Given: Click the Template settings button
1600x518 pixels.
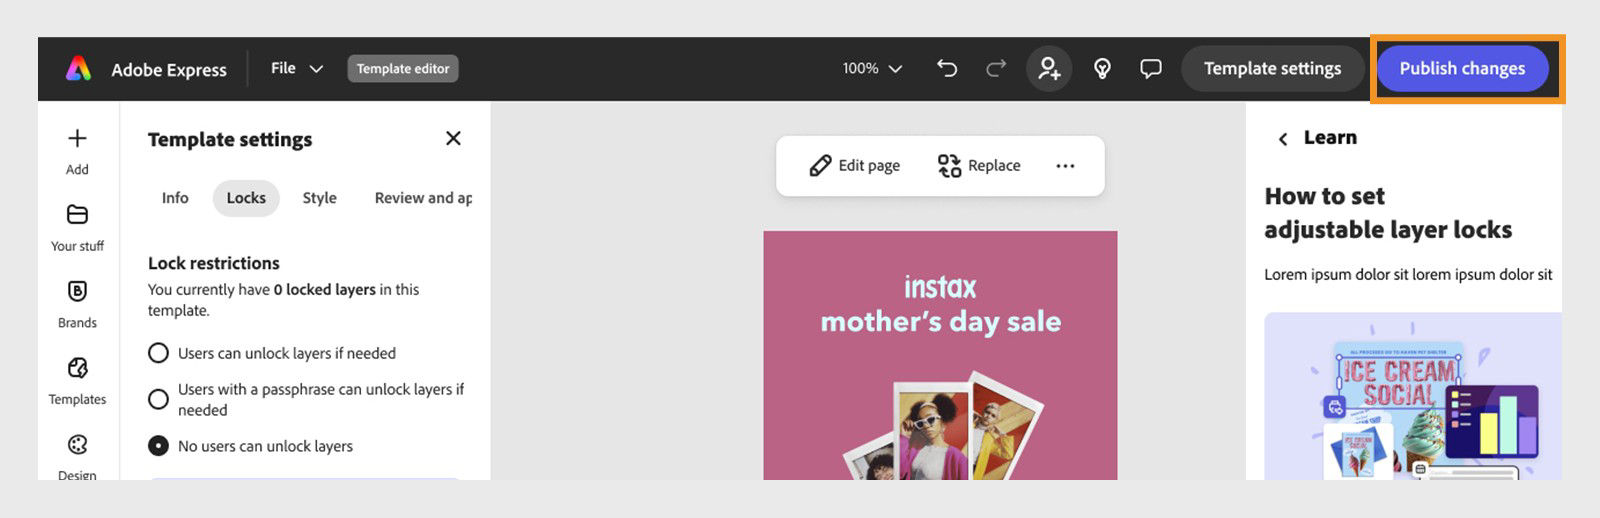Looking at the screenshot, I should (1272, 68).
